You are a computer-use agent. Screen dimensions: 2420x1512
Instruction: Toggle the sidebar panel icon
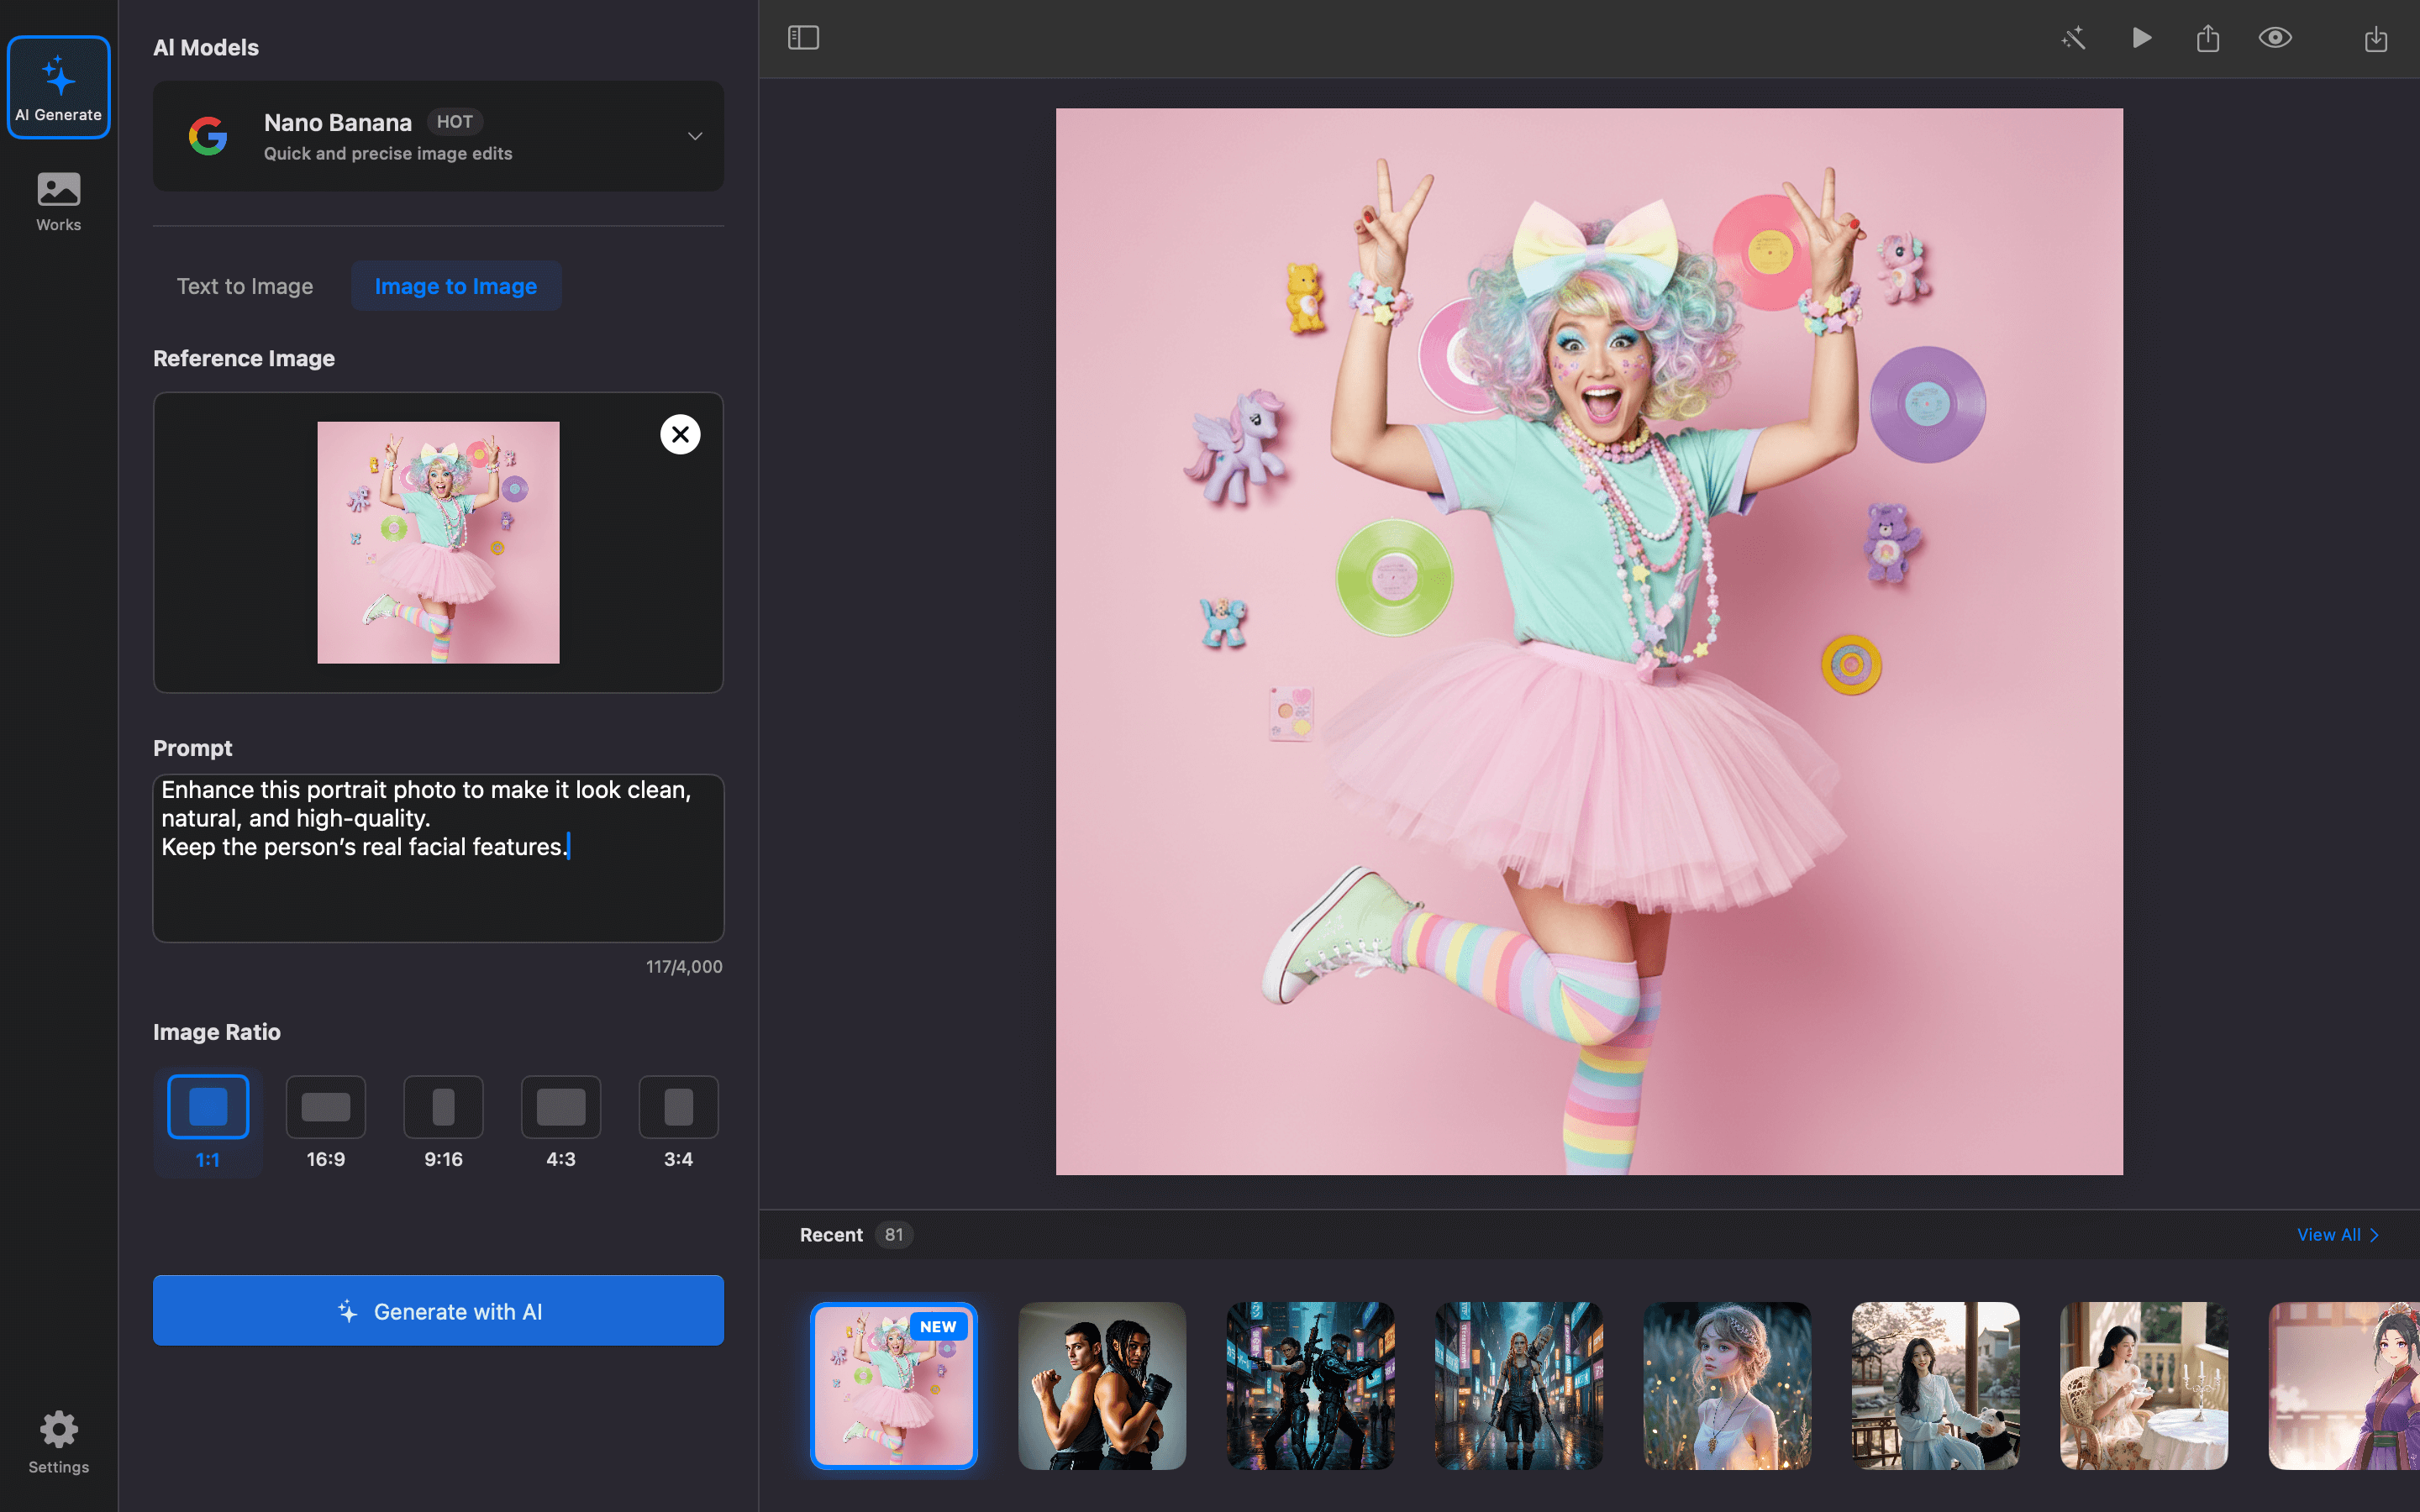(x=803, y=38)
